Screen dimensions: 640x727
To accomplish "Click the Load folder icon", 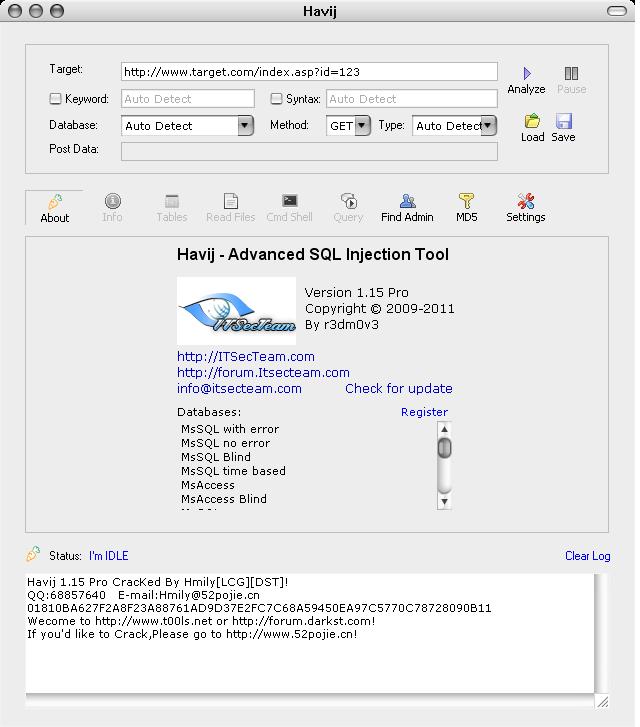I will pos(532,121).
